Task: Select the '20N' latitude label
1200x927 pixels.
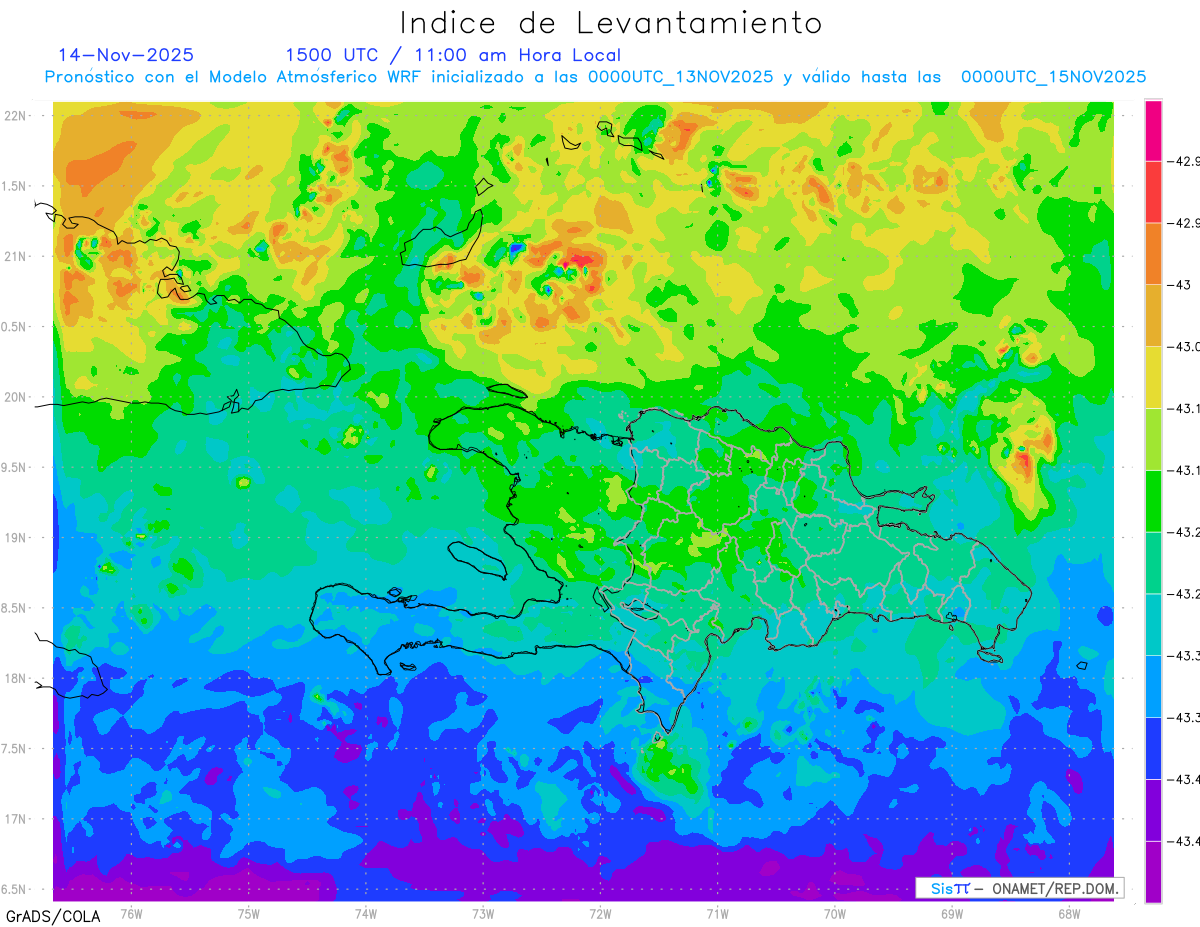Action: click(x=17, y=397)
